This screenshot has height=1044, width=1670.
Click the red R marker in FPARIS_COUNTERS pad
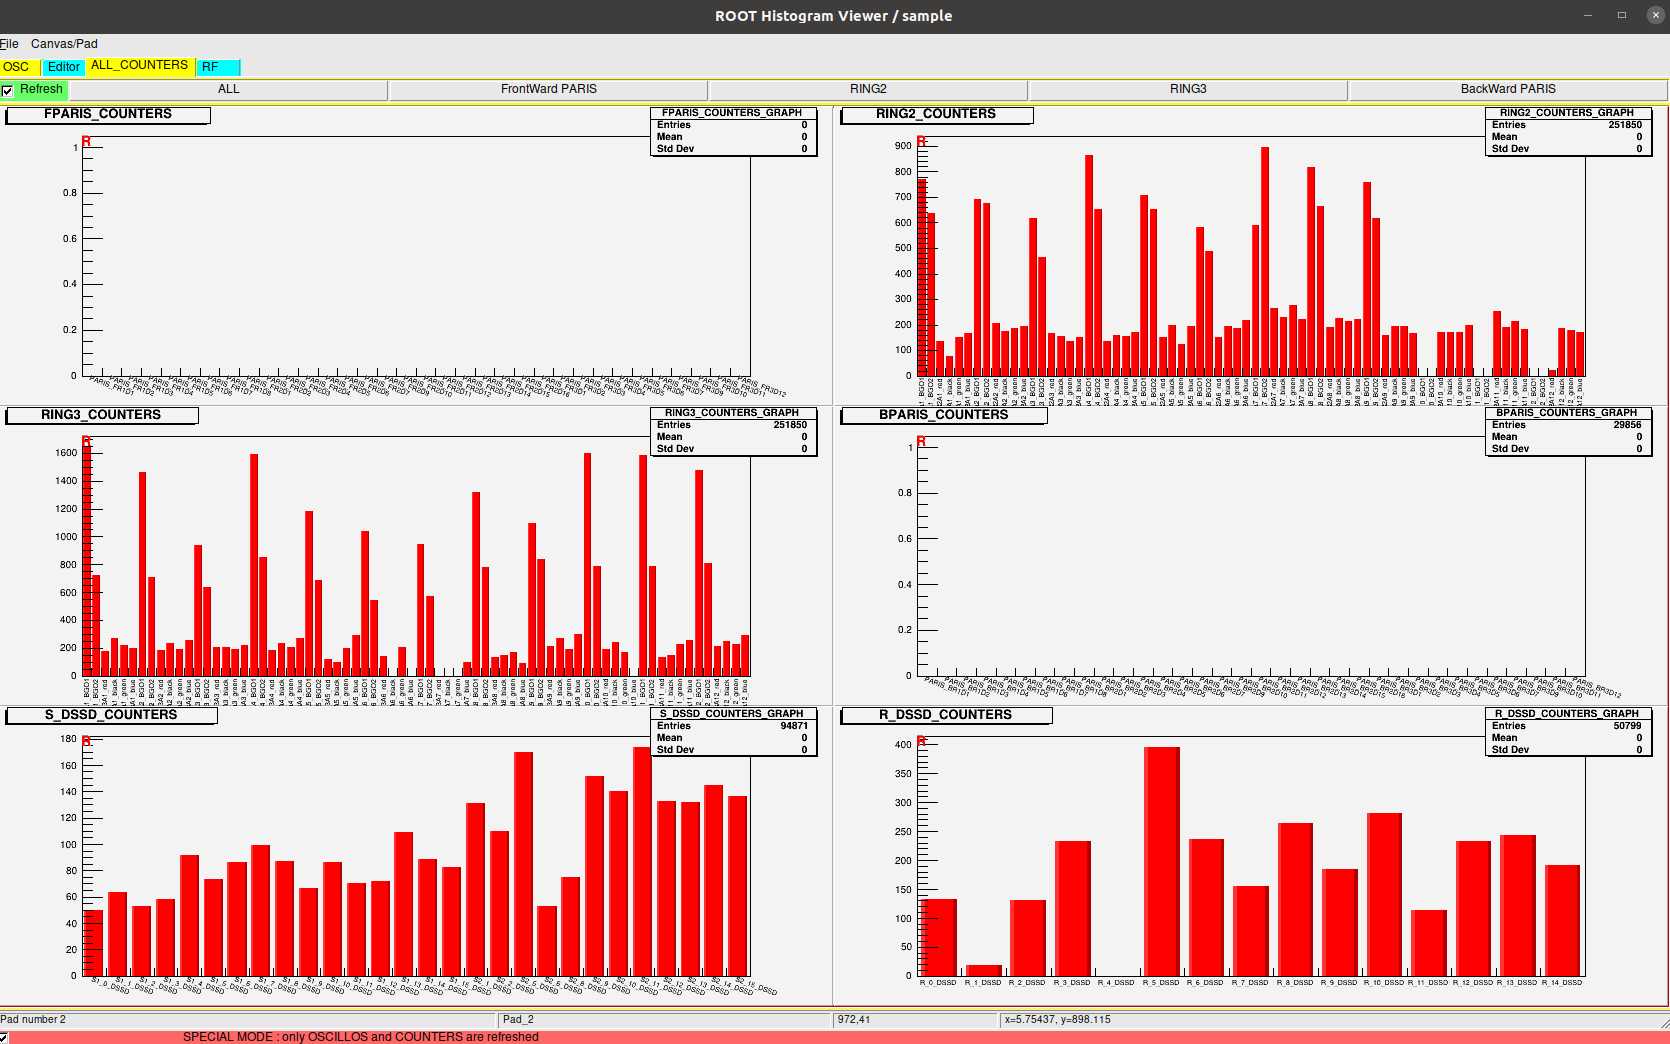[x=86, y=142]
